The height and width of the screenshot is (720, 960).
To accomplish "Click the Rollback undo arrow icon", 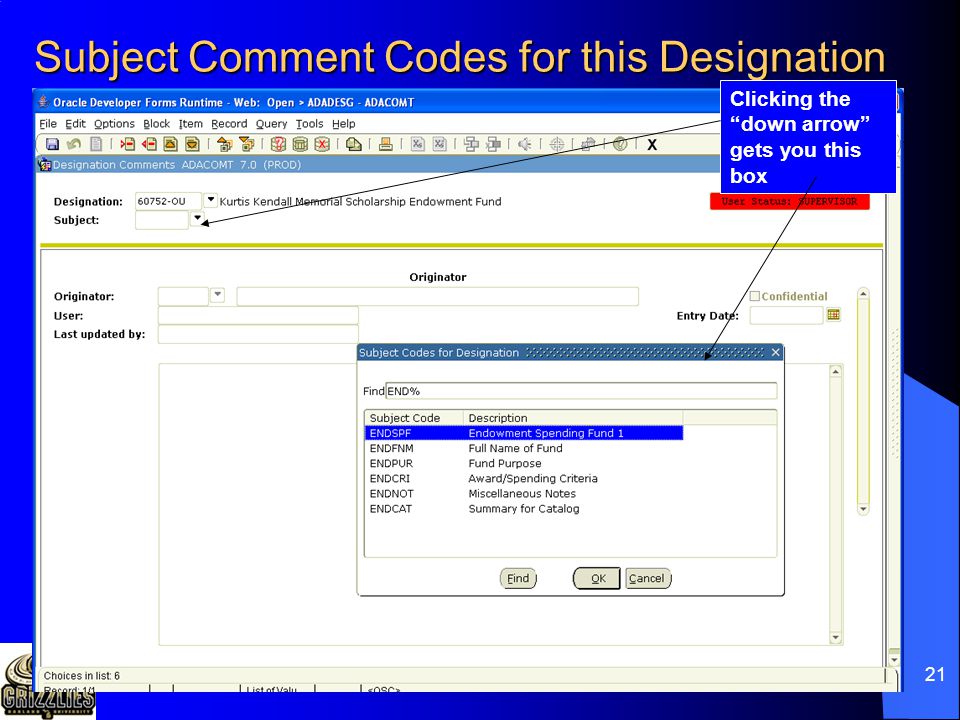I will point(74,144).
